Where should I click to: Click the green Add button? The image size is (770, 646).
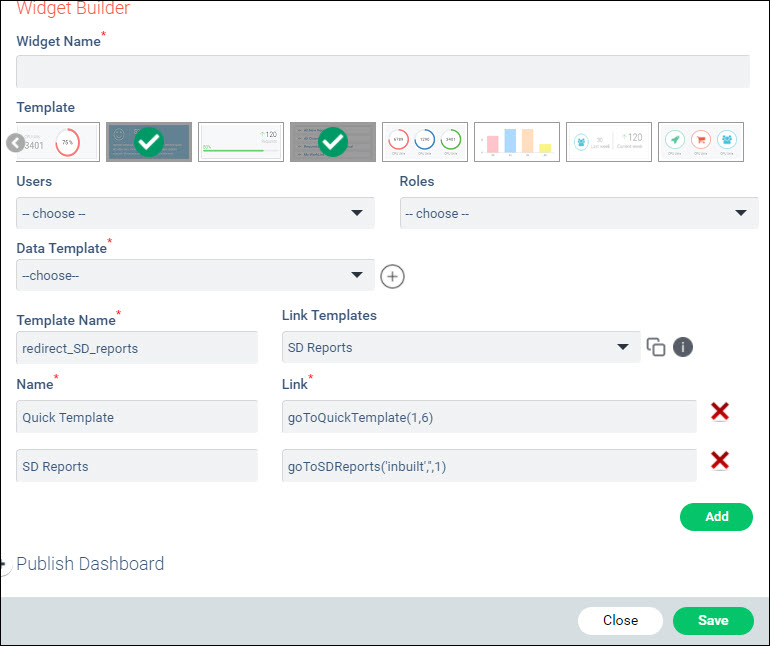pyautogui.click(x=716, y=517)
